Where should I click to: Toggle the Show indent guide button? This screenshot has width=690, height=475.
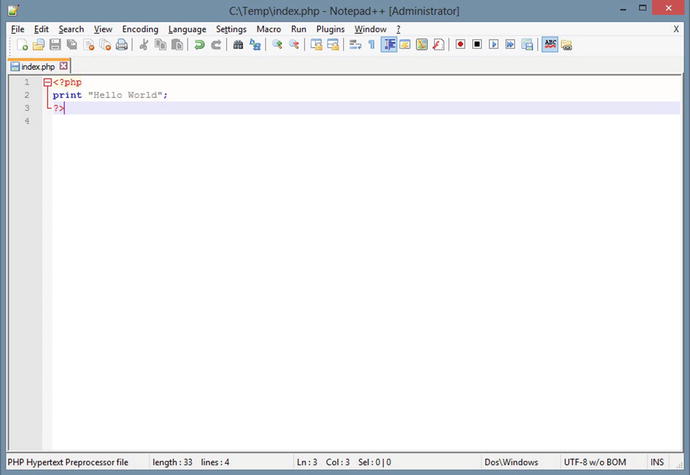pyautogui.click(x=389, y=45)
